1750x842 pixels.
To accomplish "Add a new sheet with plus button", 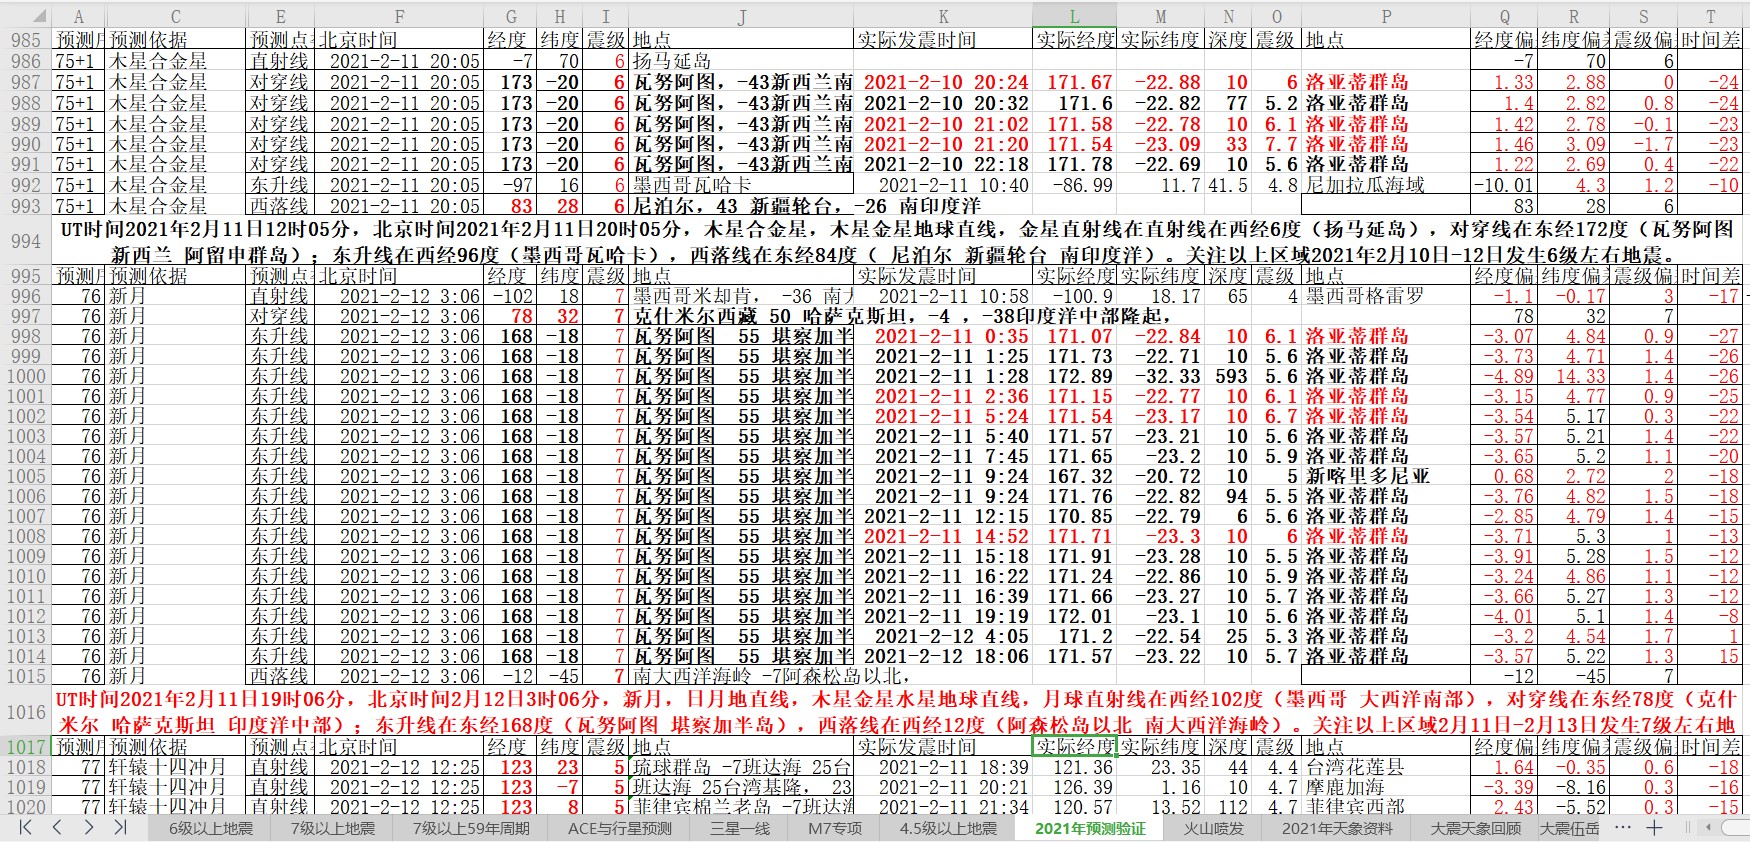I will pos(1654,828).
